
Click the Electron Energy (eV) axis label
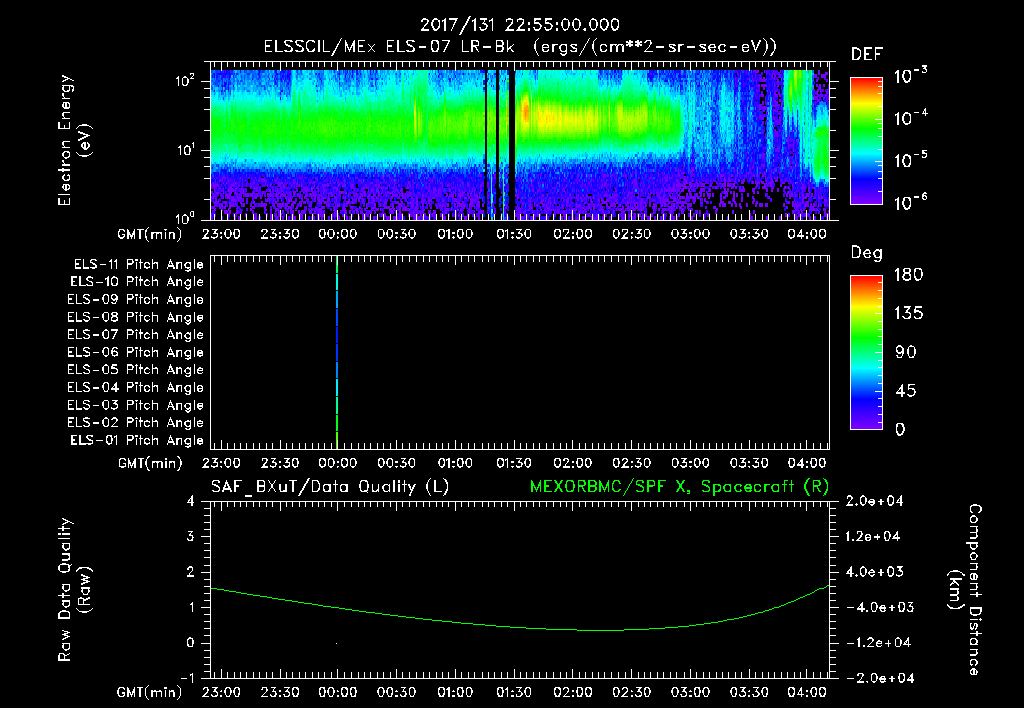74,140
